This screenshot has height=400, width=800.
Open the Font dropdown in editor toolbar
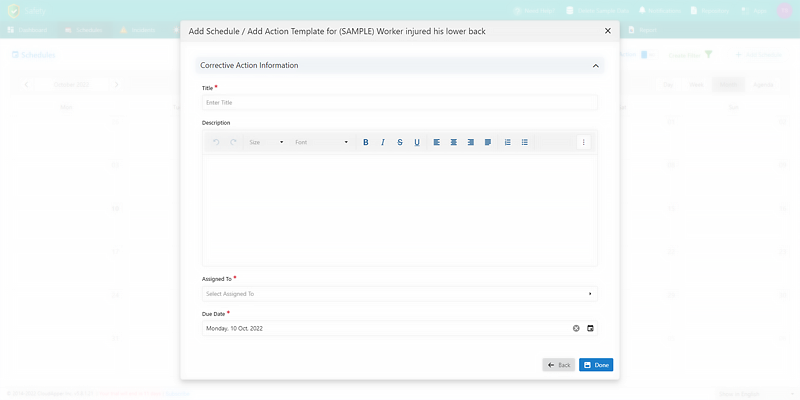[321, 142]
